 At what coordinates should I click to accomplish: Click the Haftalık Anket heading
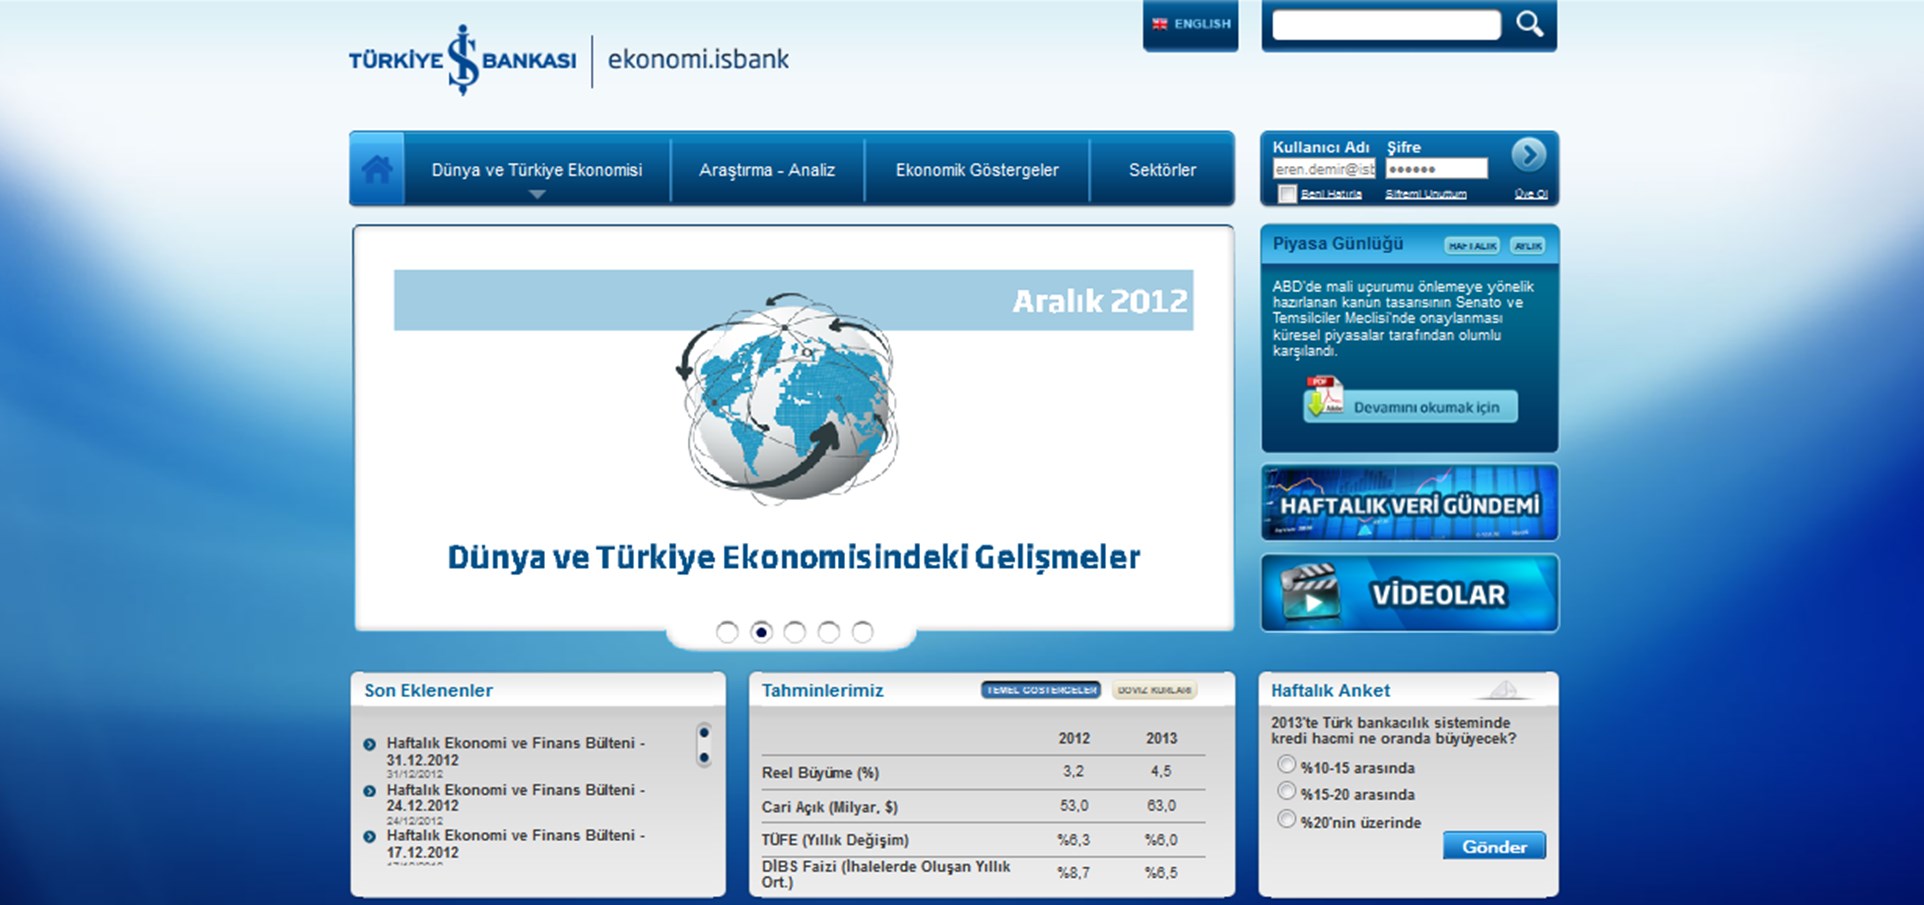tap(1330, 690)
